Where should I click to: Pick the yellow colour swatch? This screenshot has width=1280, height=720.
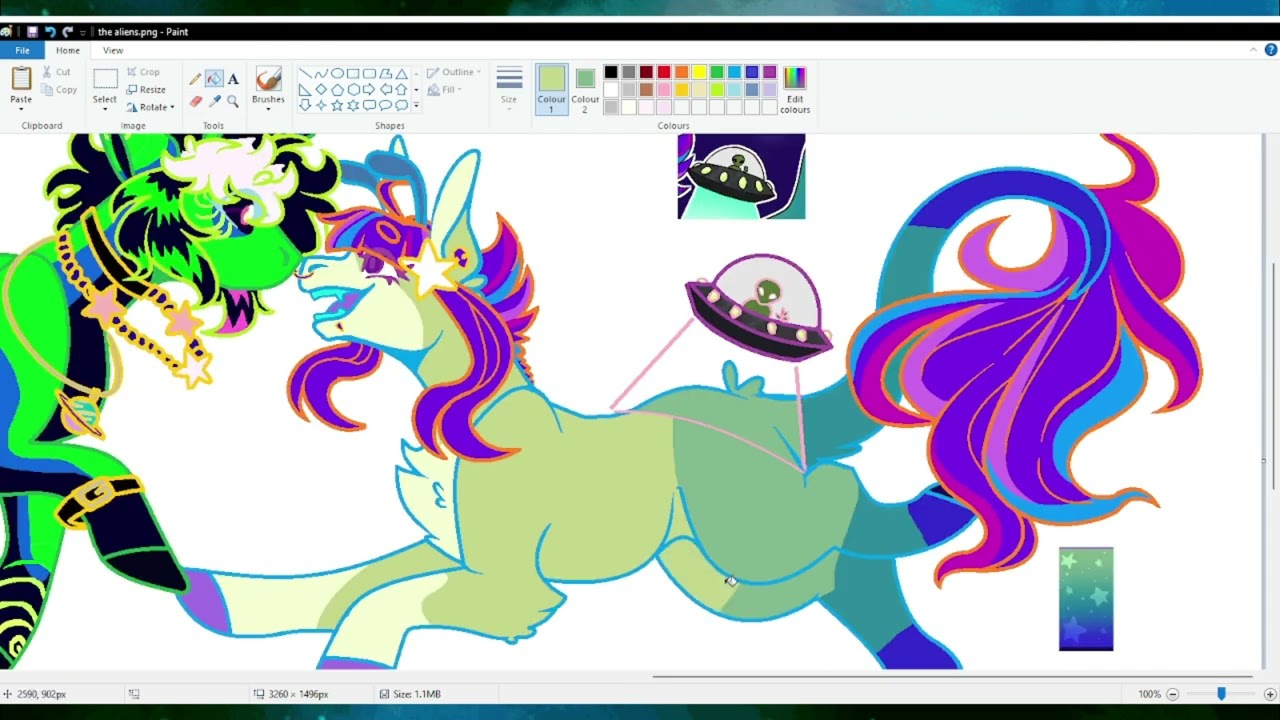[x=699, y=72]
